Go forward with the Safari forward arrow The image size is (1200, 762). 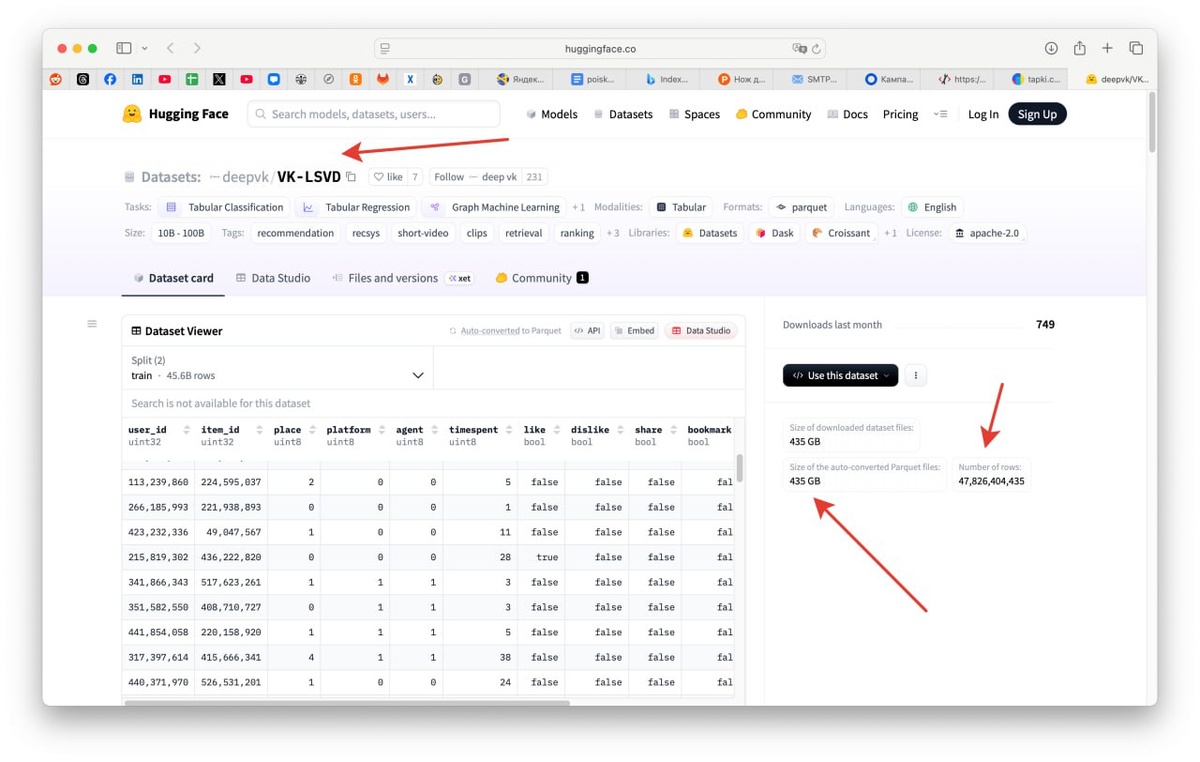[x=197, y=48]
